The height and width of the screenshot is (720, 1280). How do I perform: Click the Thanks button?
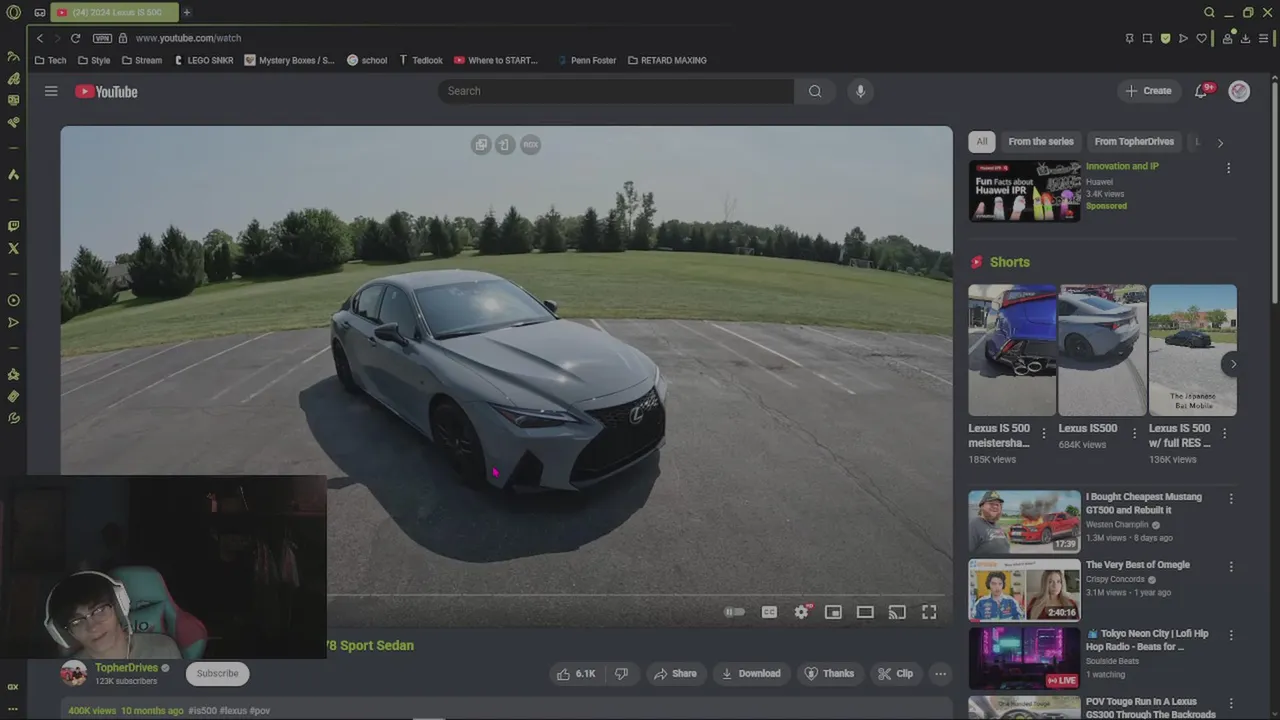coord(830,674)
